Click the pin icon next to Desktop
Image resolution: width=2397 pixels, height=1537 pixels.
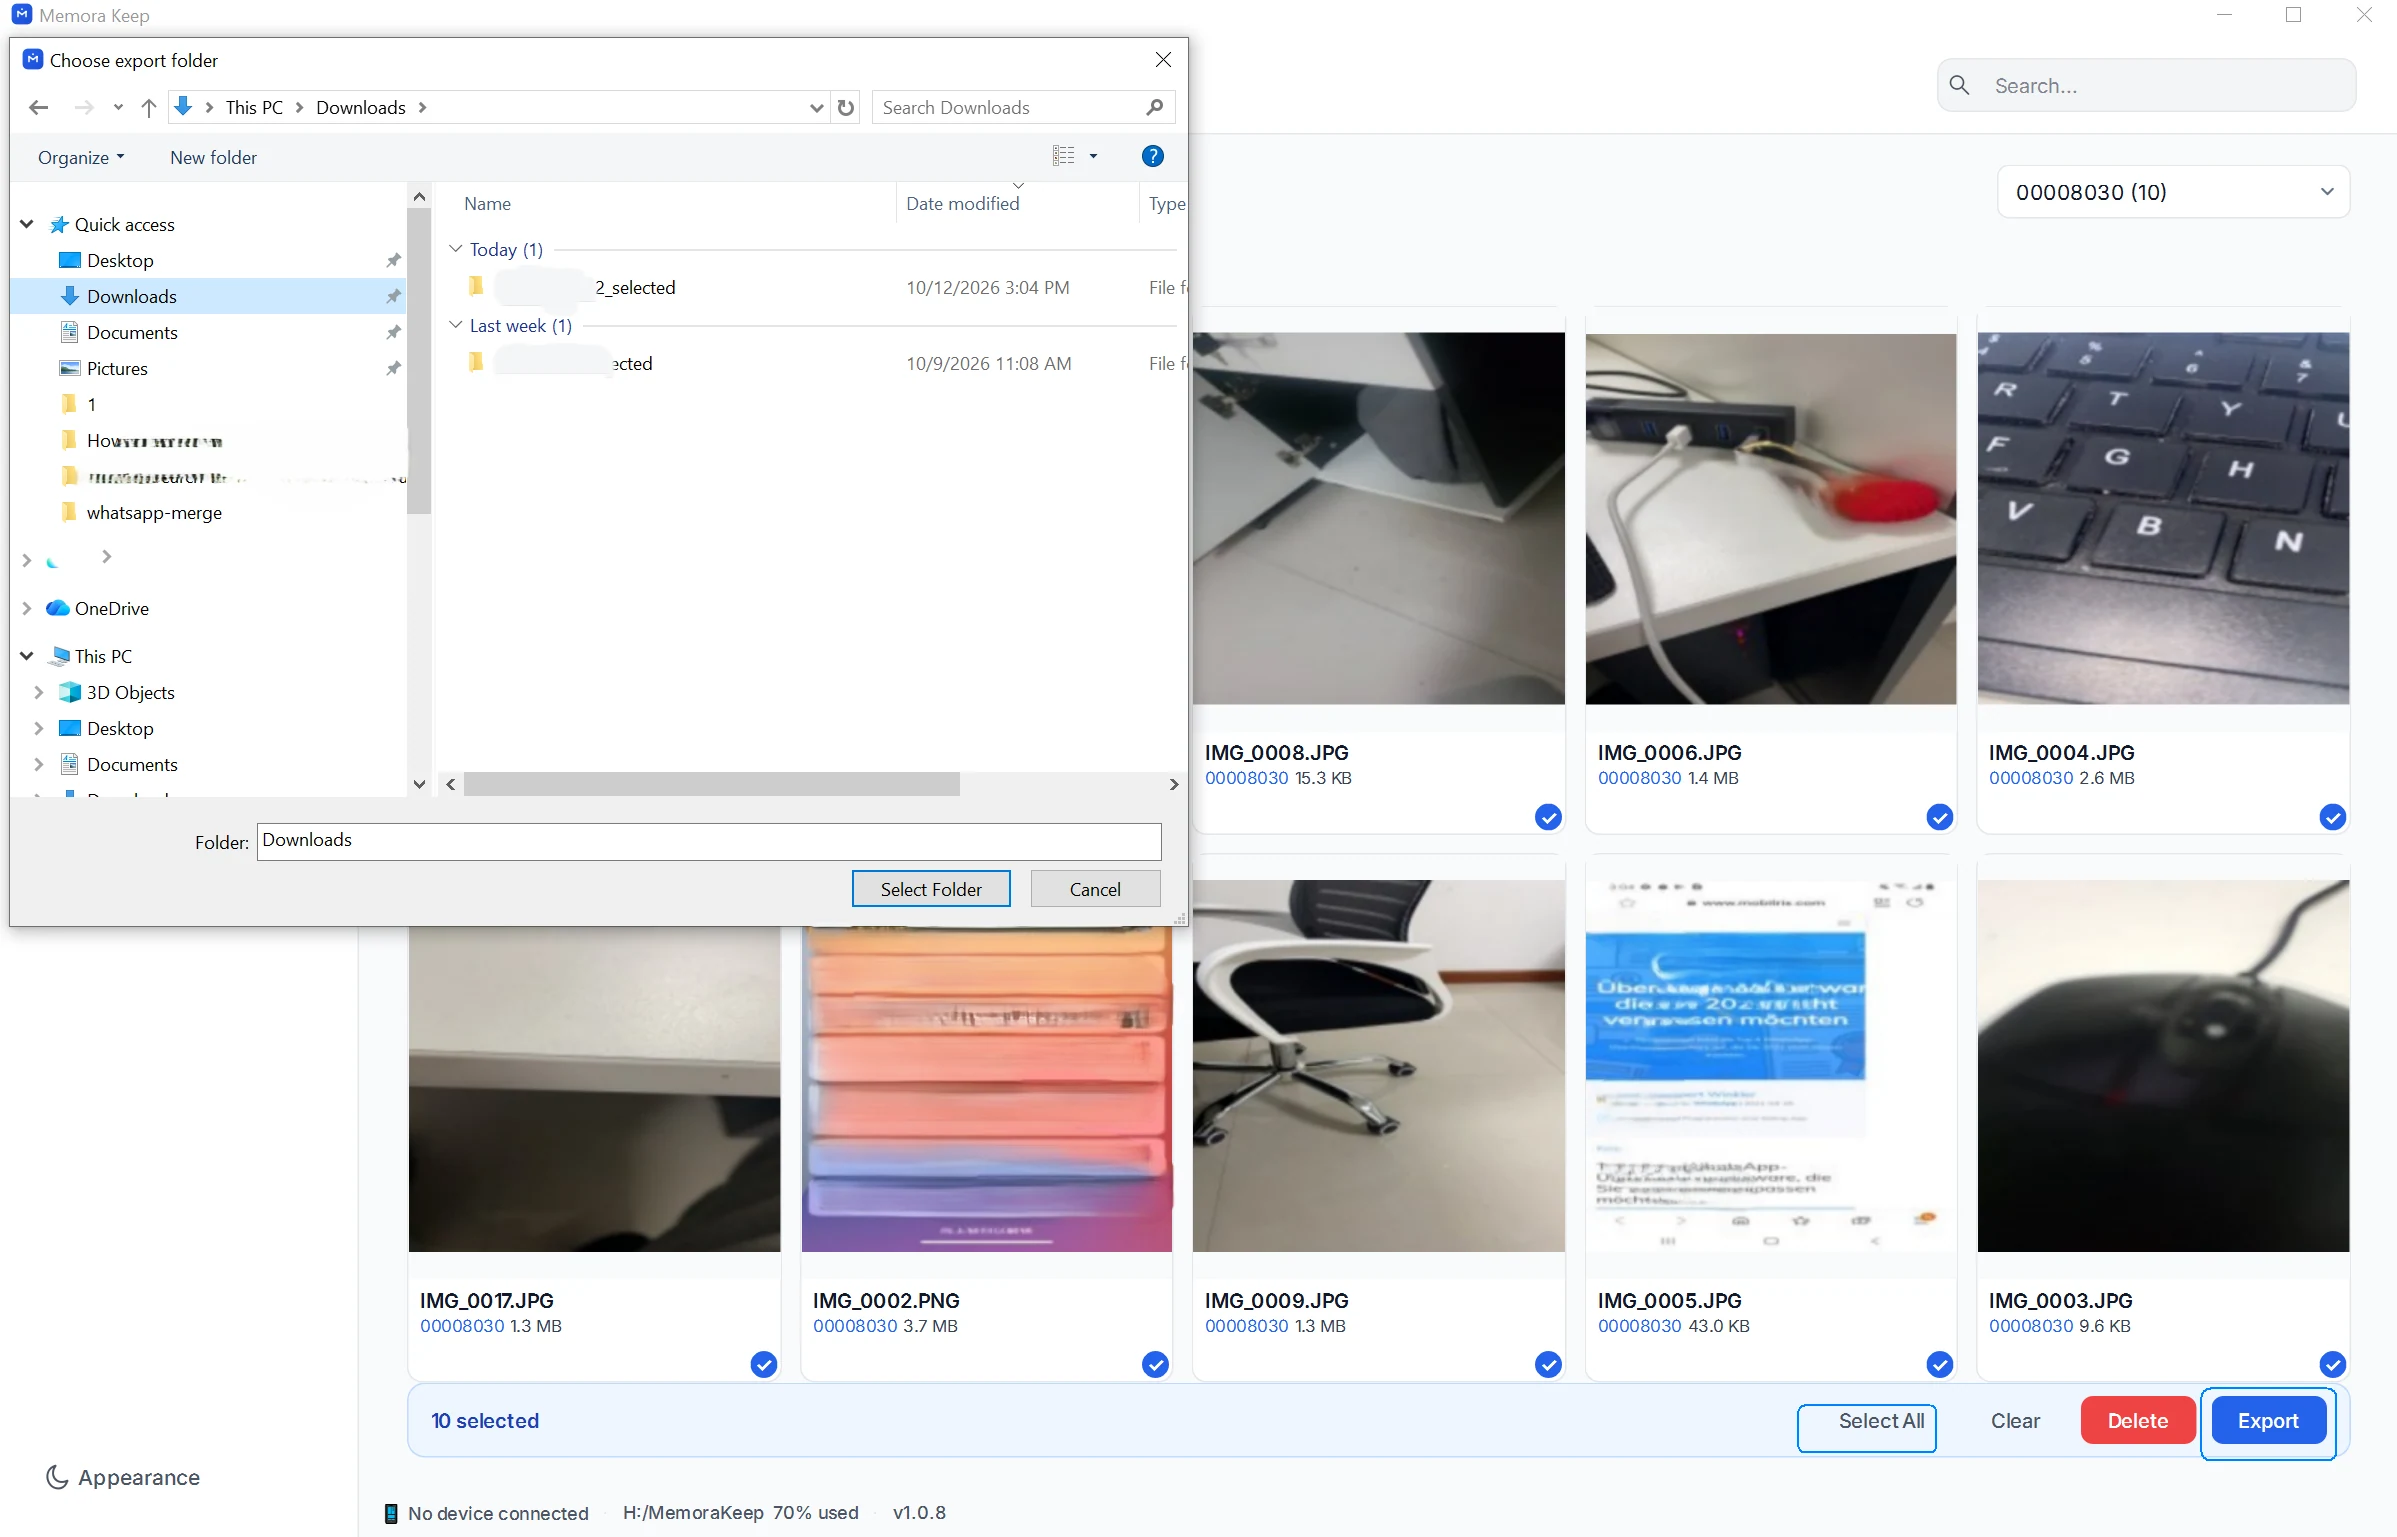[x=393, y=260]
